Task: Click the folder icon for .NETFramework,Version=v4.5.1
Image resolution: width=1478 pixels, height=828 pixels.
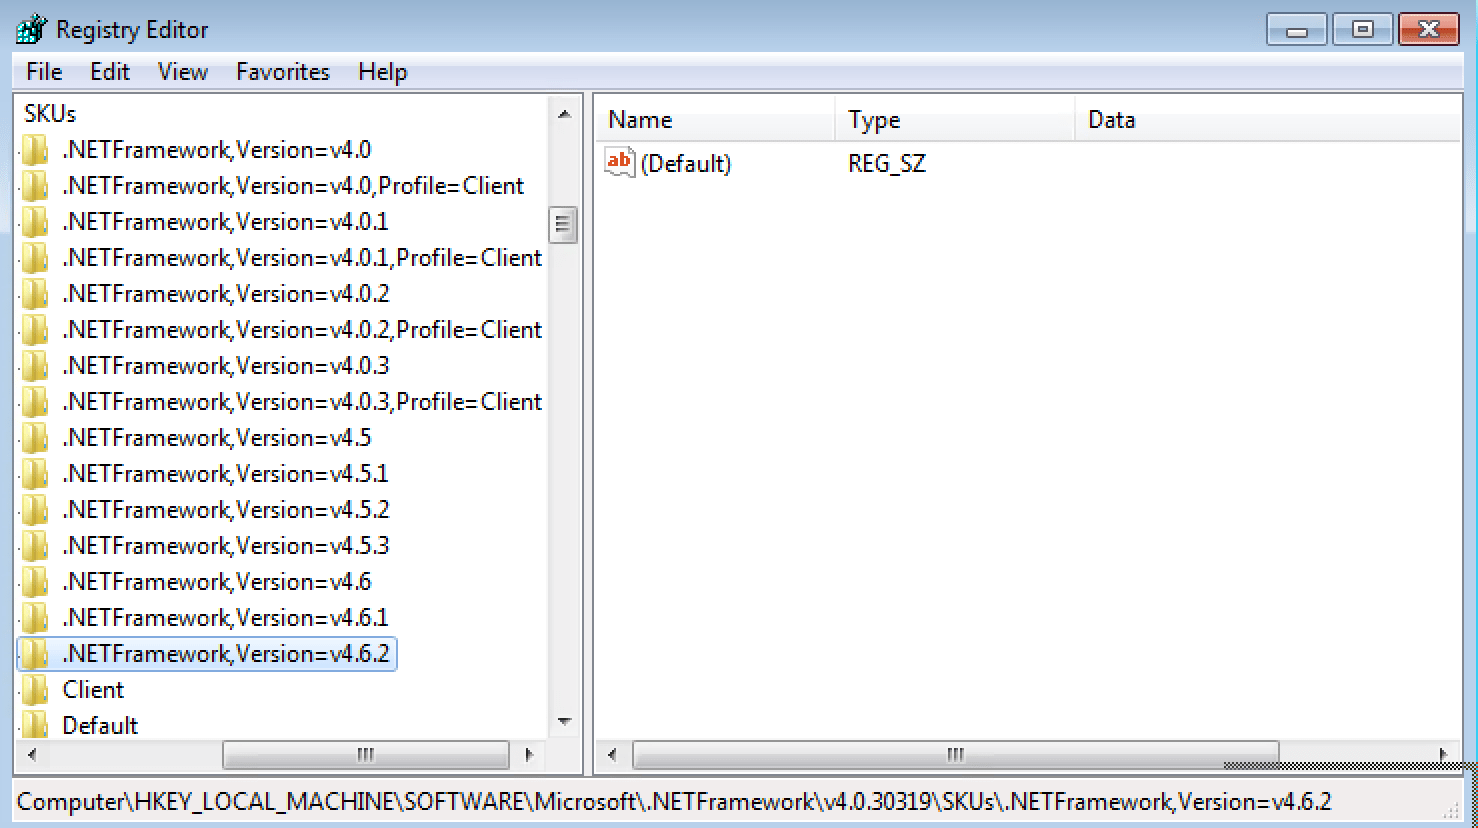Action: (34, 474)
